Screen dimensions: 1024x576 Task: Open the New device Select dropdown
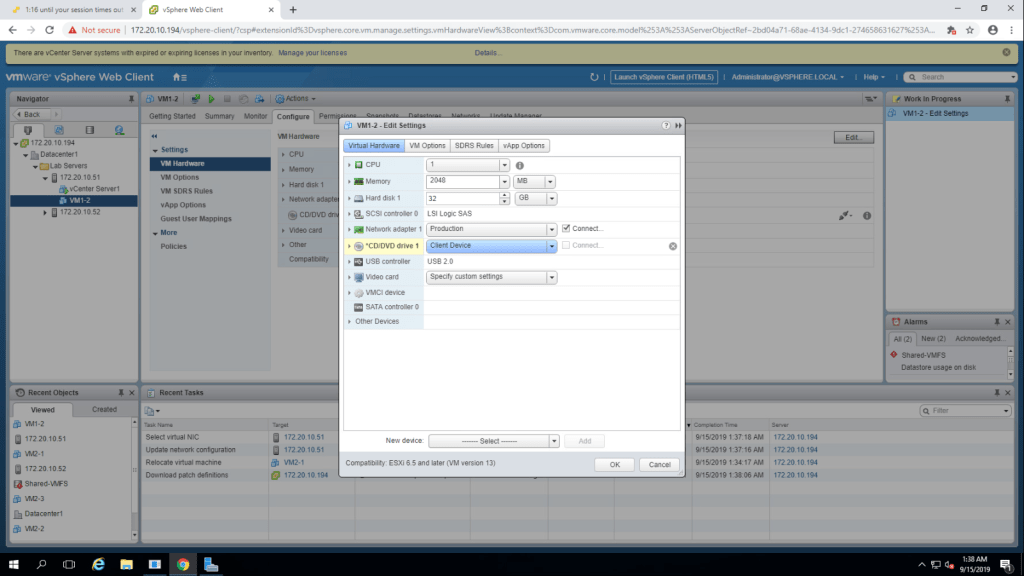494,441
